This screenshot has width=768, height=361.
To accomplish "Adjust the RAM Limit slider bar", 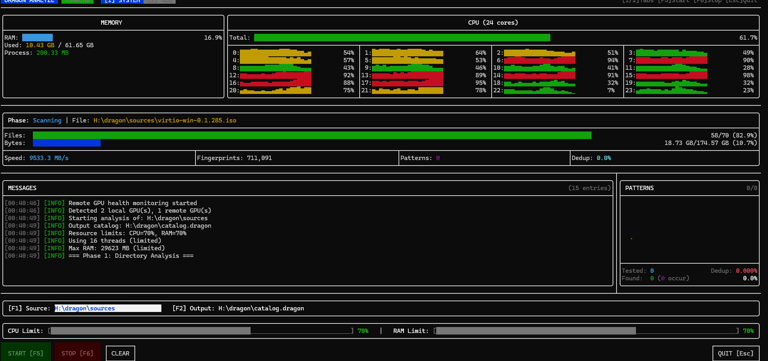I will coord(586,331).
